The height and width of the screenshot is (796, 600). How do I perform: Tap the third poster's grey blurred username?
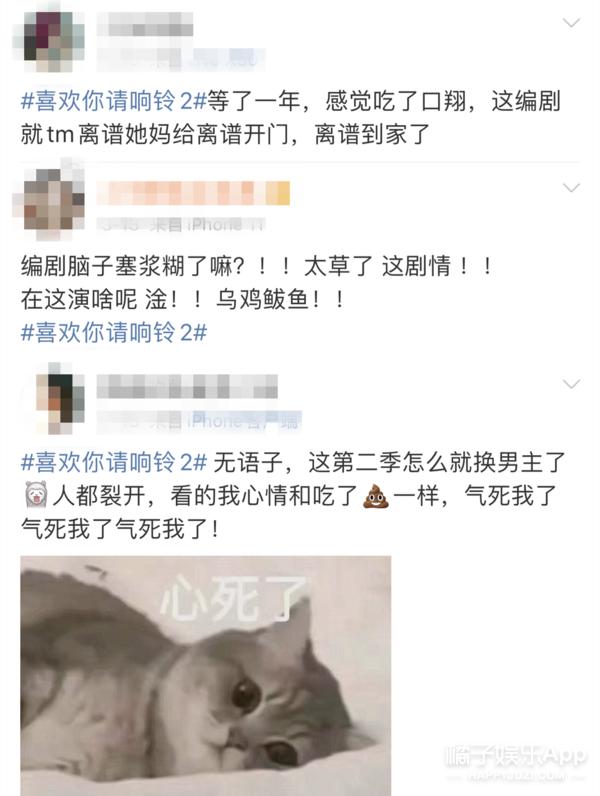187,387
